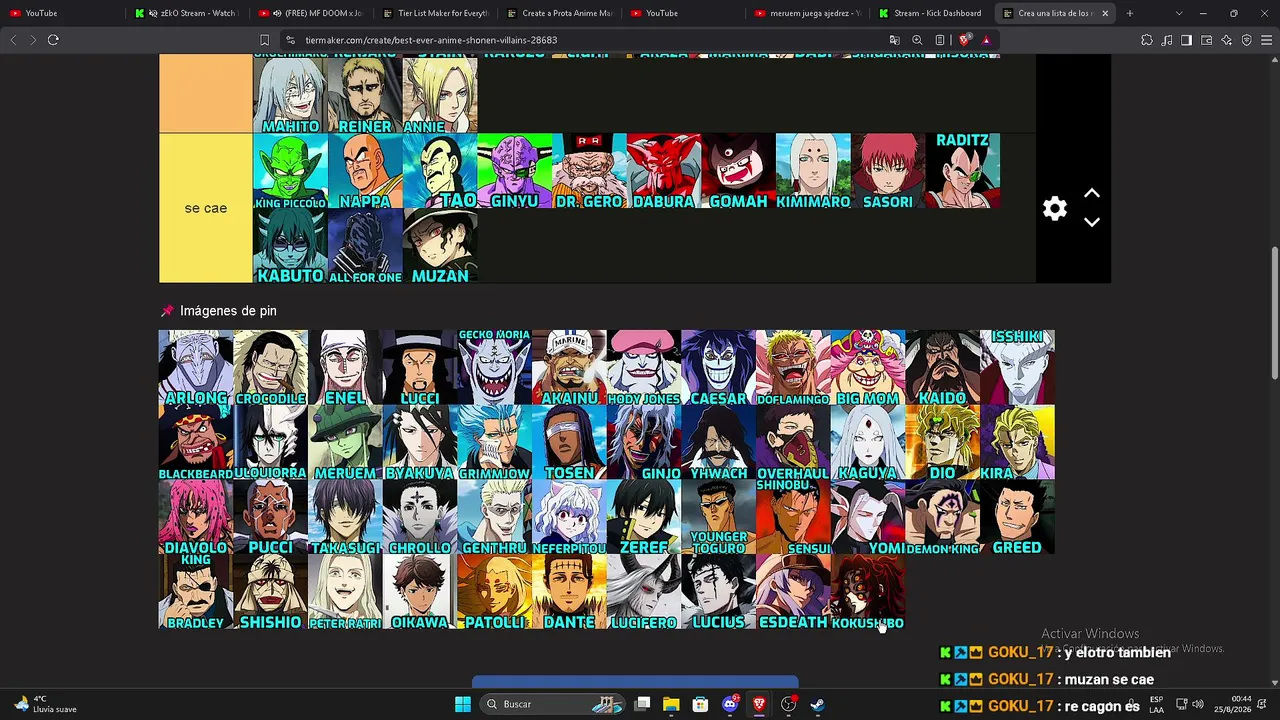Select the Esdeath character image
Viewport: 1280px width, 720px height.
793,593
